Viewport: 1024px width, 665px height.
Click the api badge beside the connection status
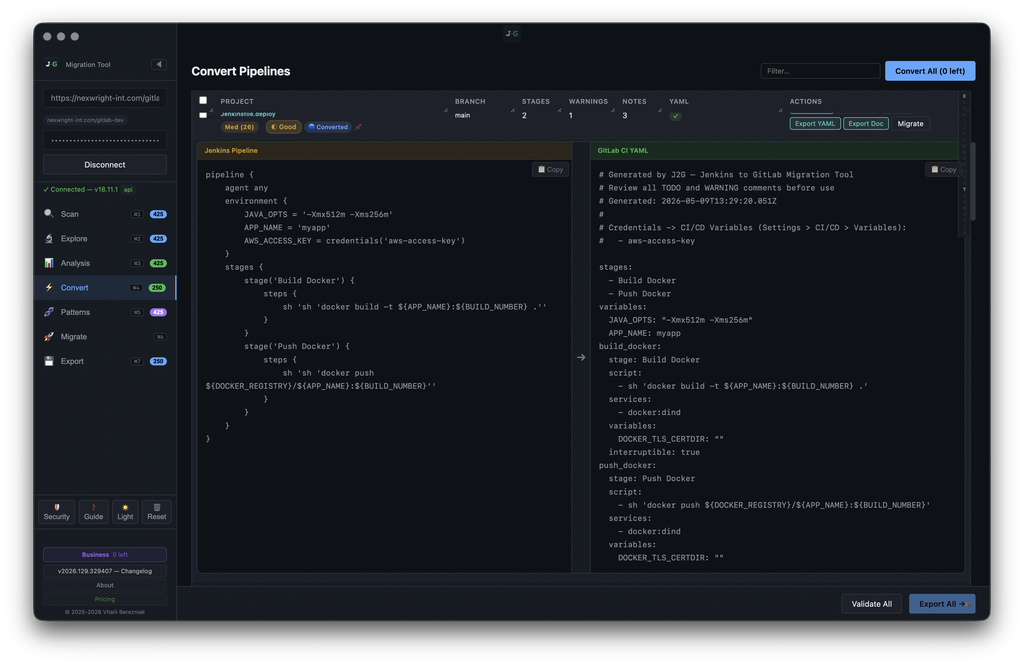coord(128,189)
